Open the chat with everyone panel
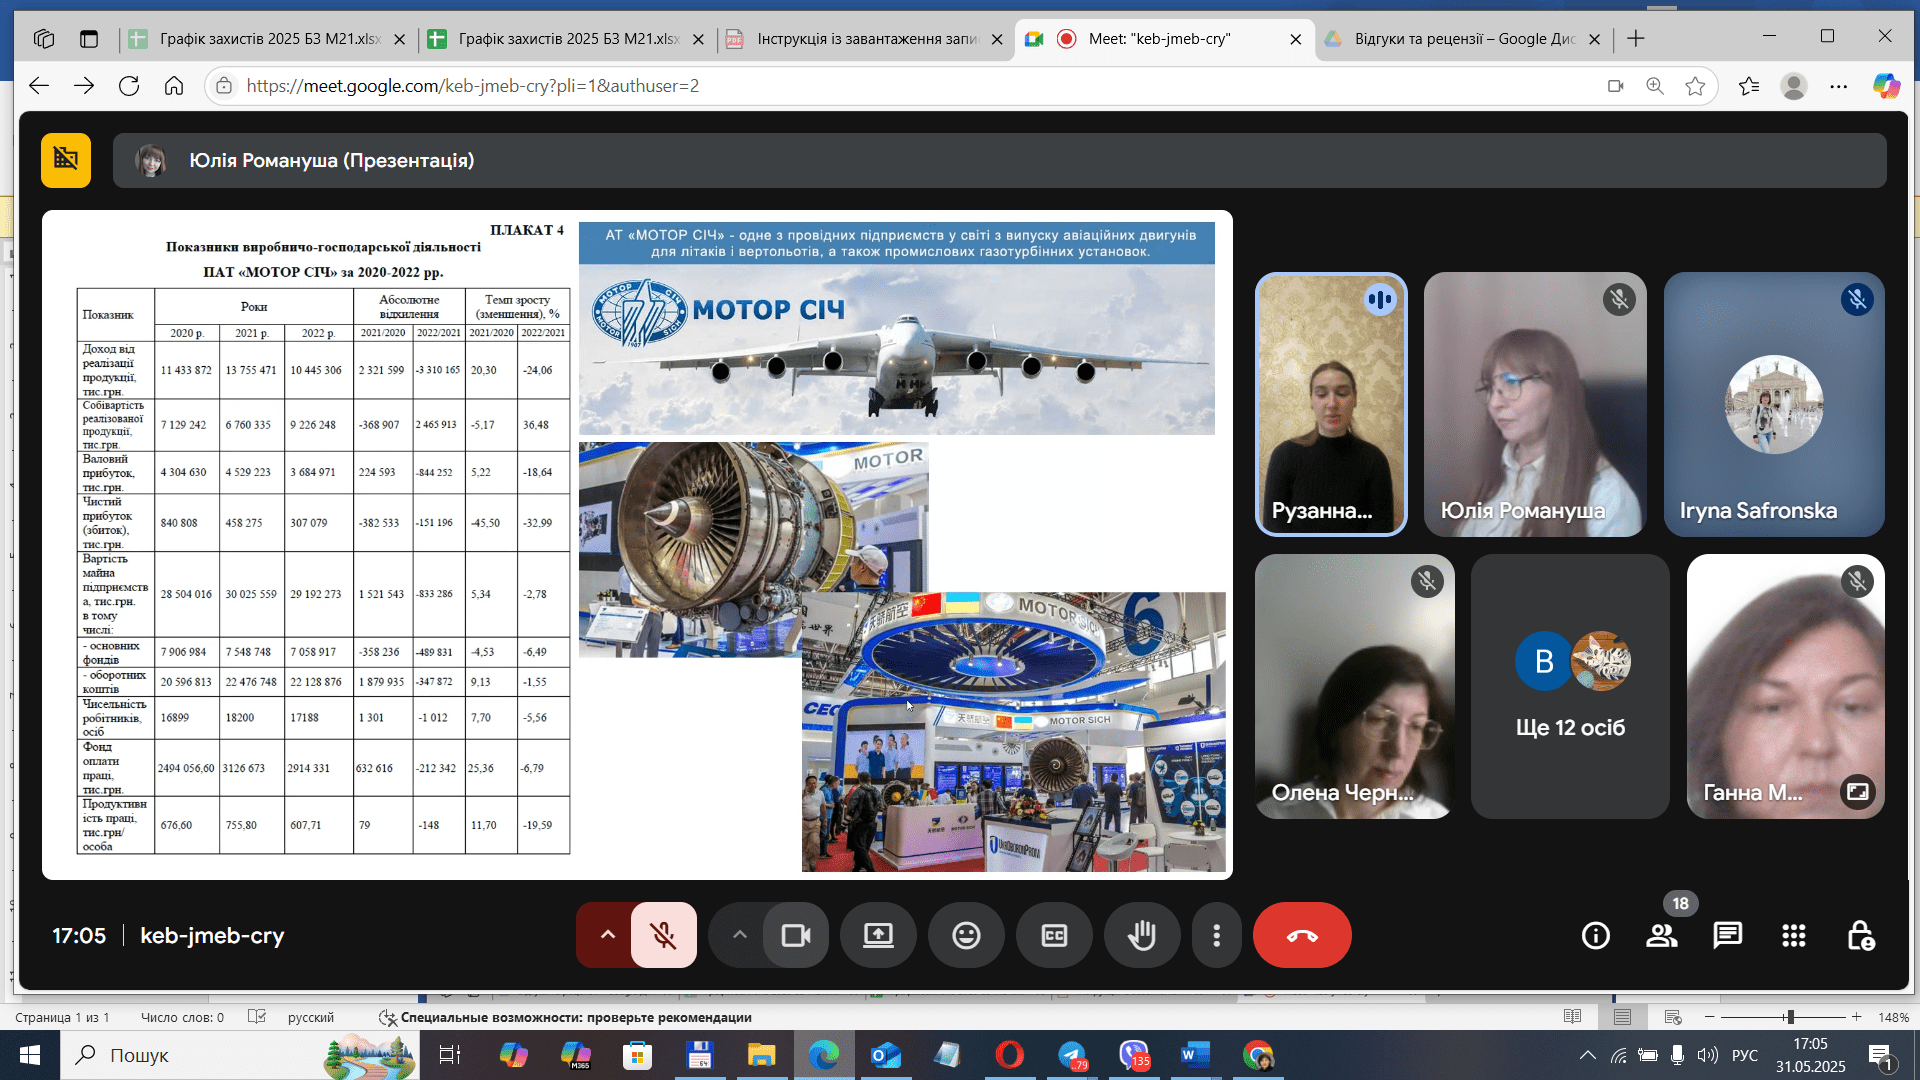Image resolution: width=1920 pixels, height=1080 pixels. pos(1728,935)
